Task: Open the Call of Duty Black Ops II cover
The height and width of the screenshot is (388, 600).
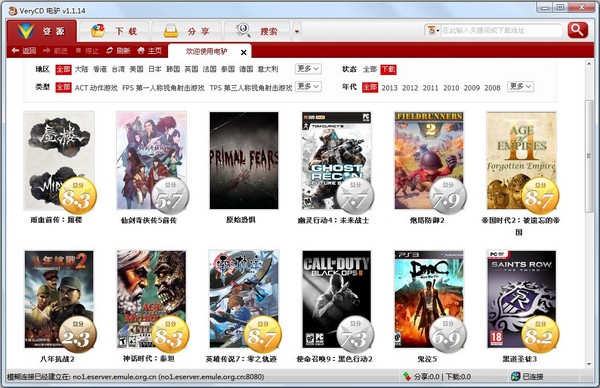Action: [x=336, y=299]
